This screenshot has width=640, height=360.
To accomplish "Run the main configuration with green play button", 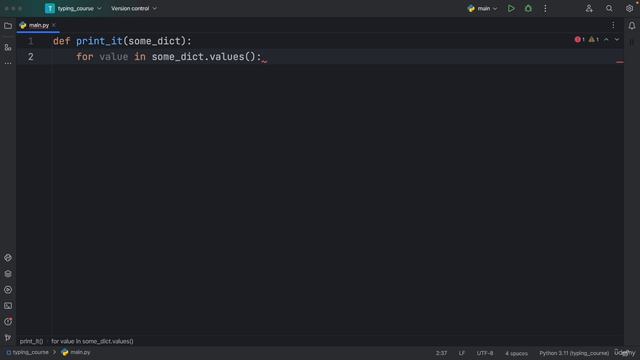I will point(511,8).
